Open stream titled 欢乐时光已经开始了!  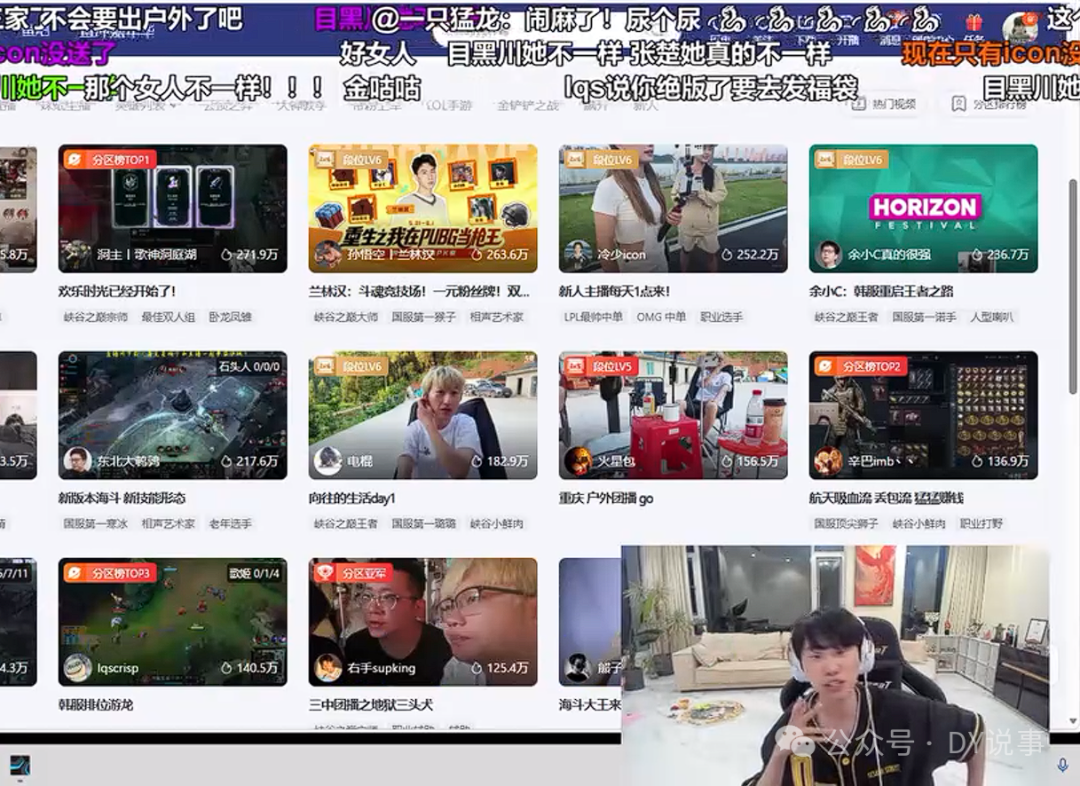coord(117,291)
